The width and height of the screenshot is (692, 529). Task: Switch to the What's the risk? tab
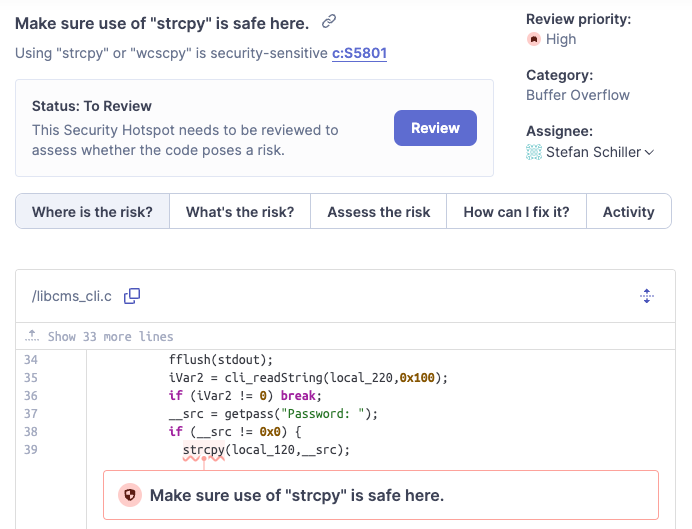pyautogui.click(x=240, y=212)
